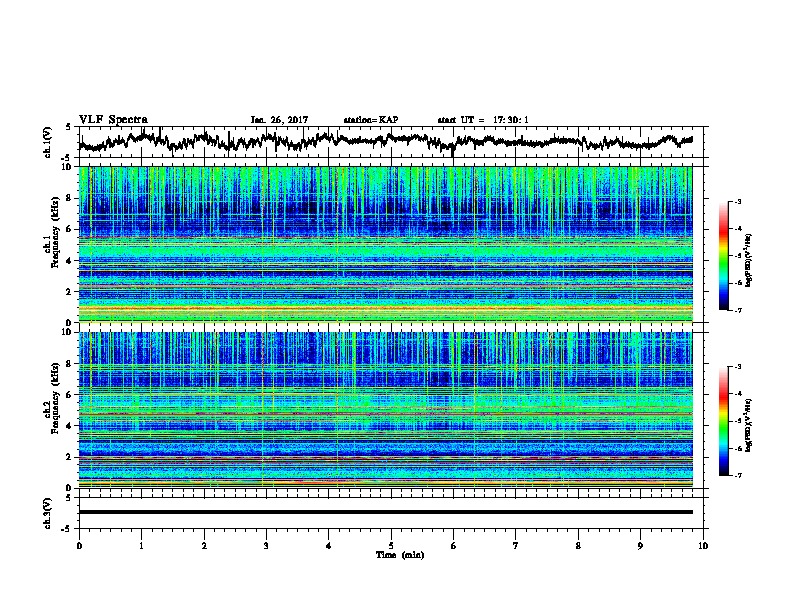Click the "-3" label on upper color bar
This screenshot has width=792, height=612.
(x=737, y=202)
